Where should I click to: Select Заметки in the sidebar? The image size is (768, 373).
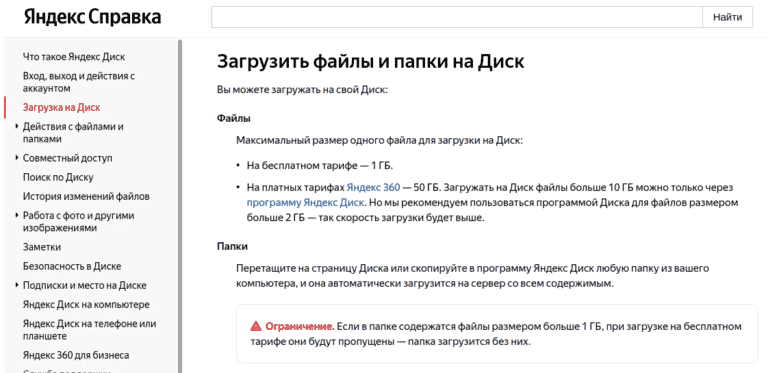point(42,247)
